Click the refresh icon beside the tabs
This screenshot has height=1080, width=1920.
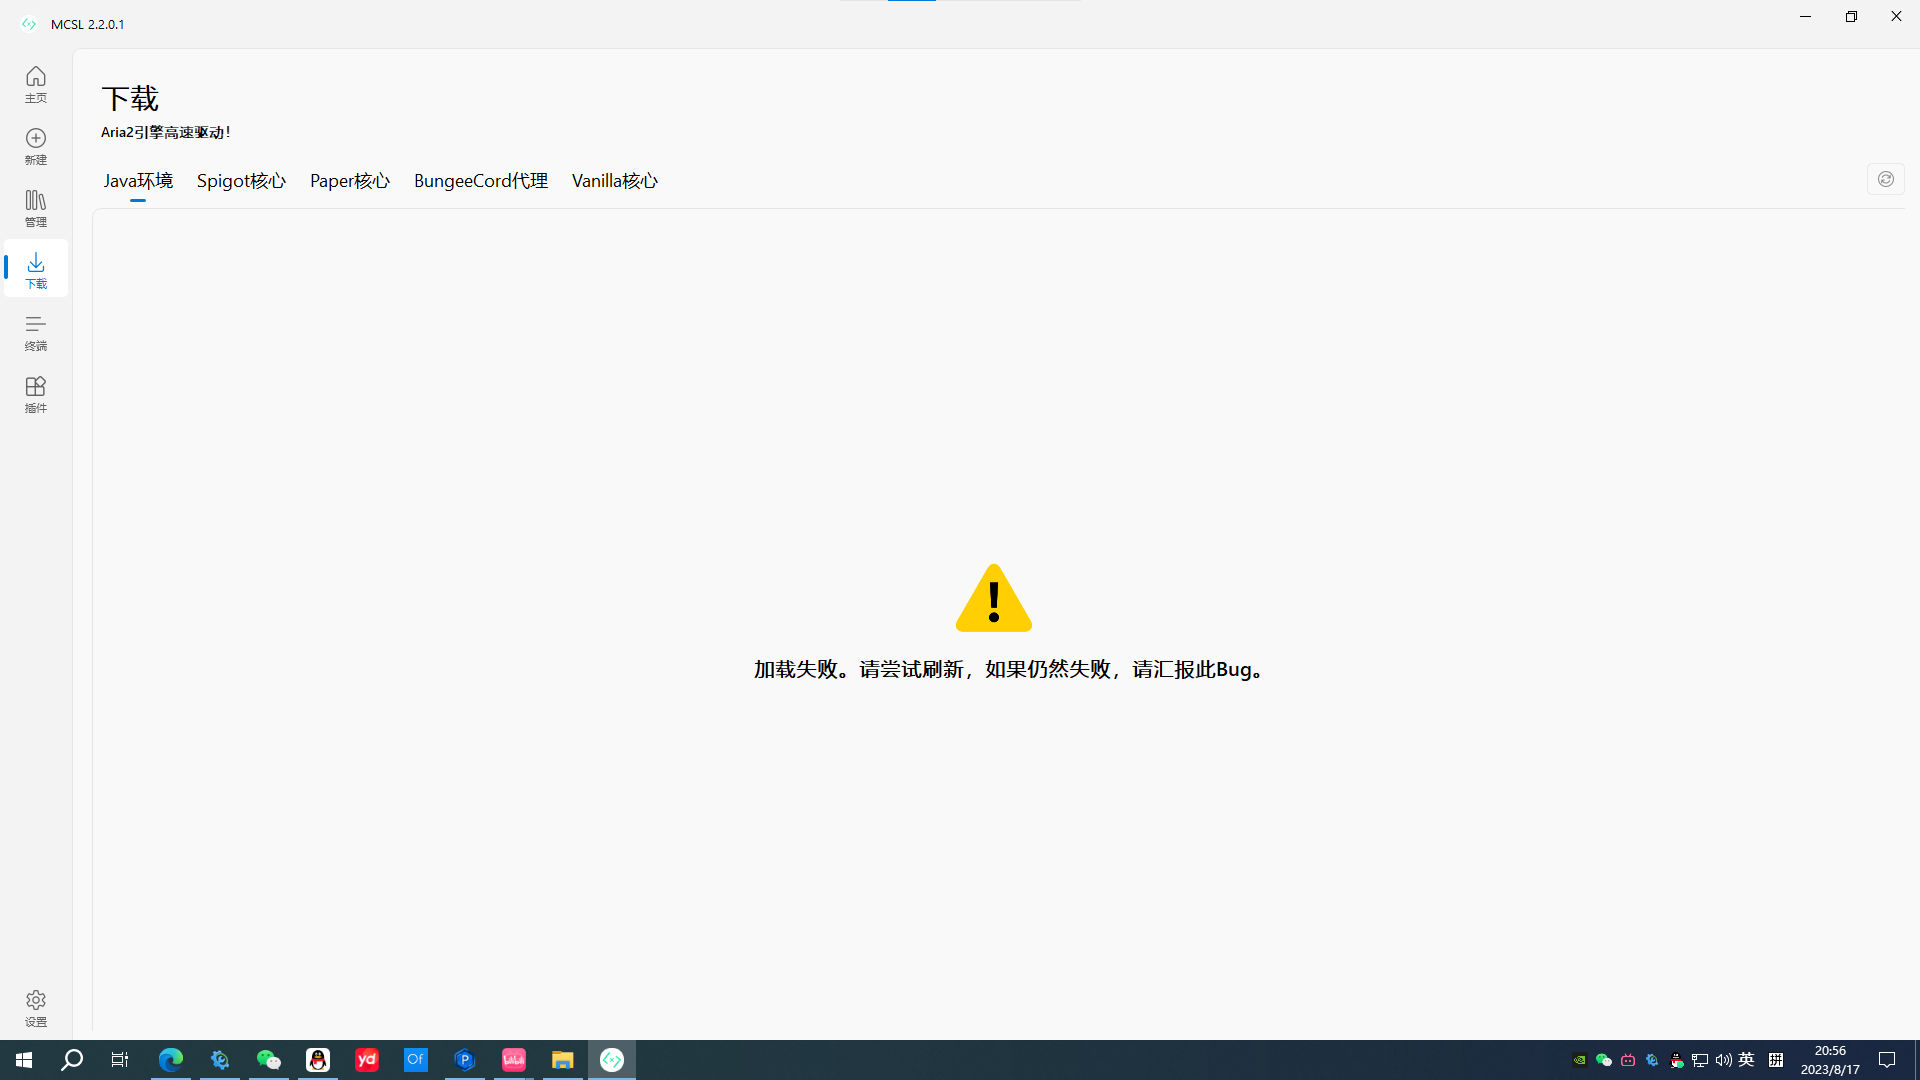coord(1886,179)
